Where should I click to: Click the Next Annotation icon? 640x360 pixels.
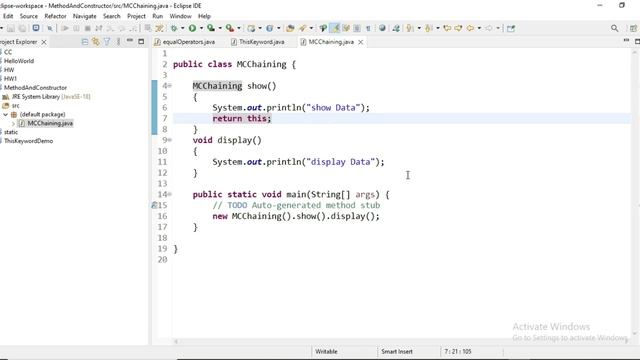[x=410, y=28]
